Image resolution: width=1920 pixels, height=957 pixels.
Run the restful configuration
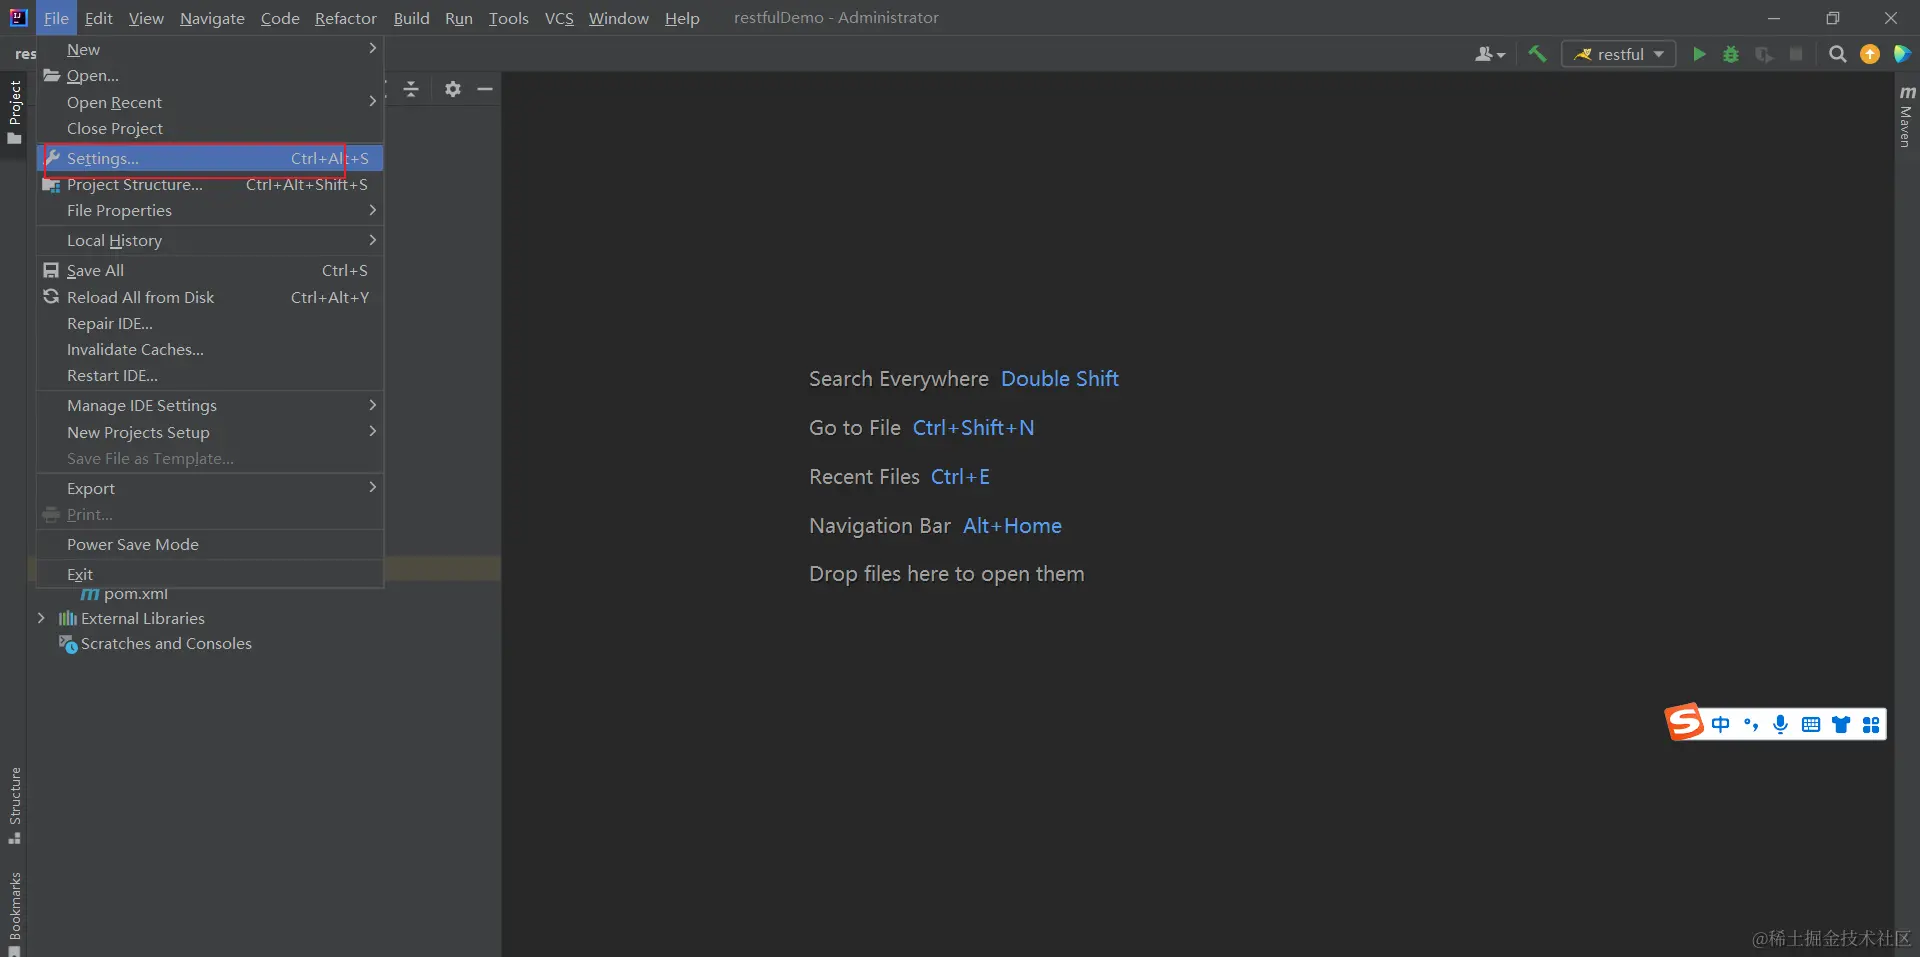pyautogui.click(x=1699, y=54)
